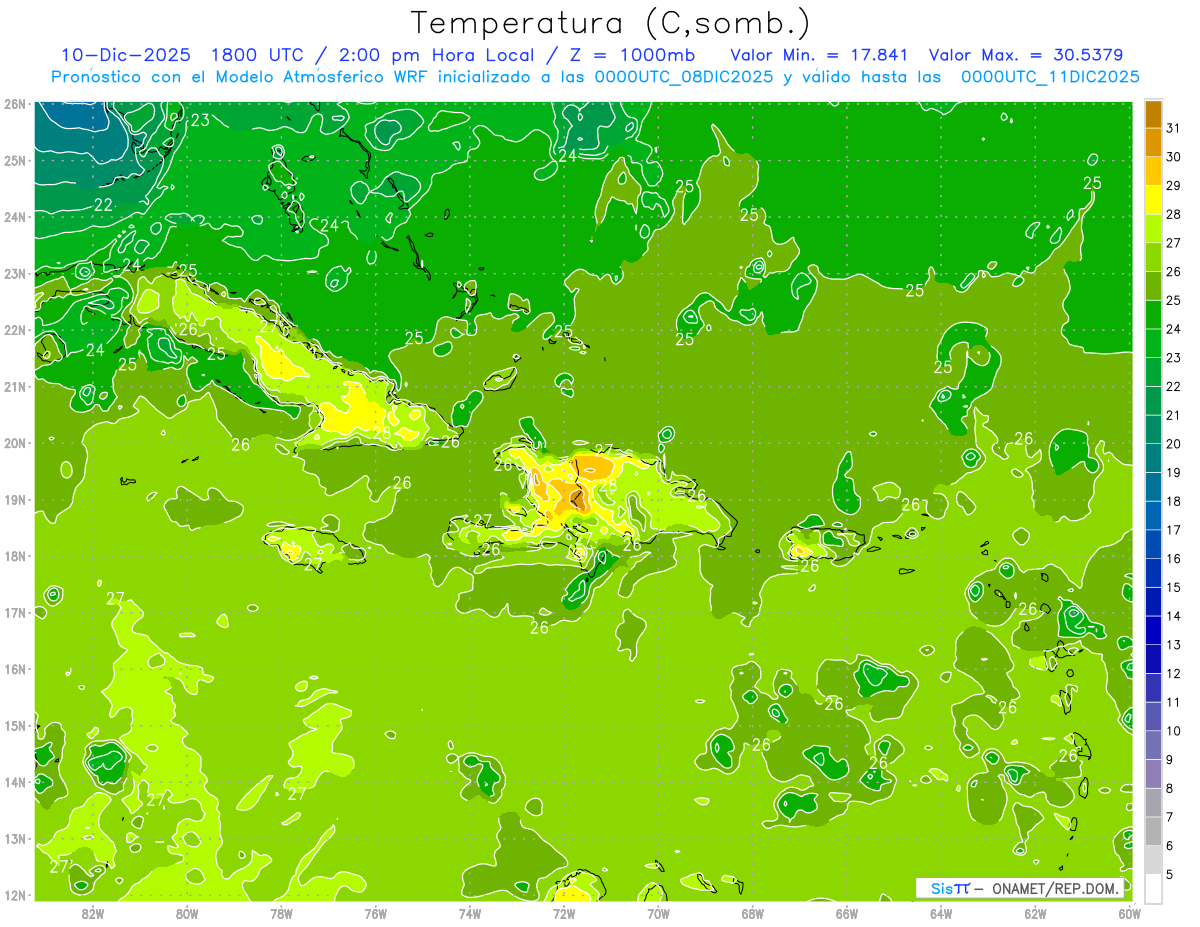Select the 25N latitude axis label
The width and height of the screenshot is (1200, 927).
pos(14,160)
